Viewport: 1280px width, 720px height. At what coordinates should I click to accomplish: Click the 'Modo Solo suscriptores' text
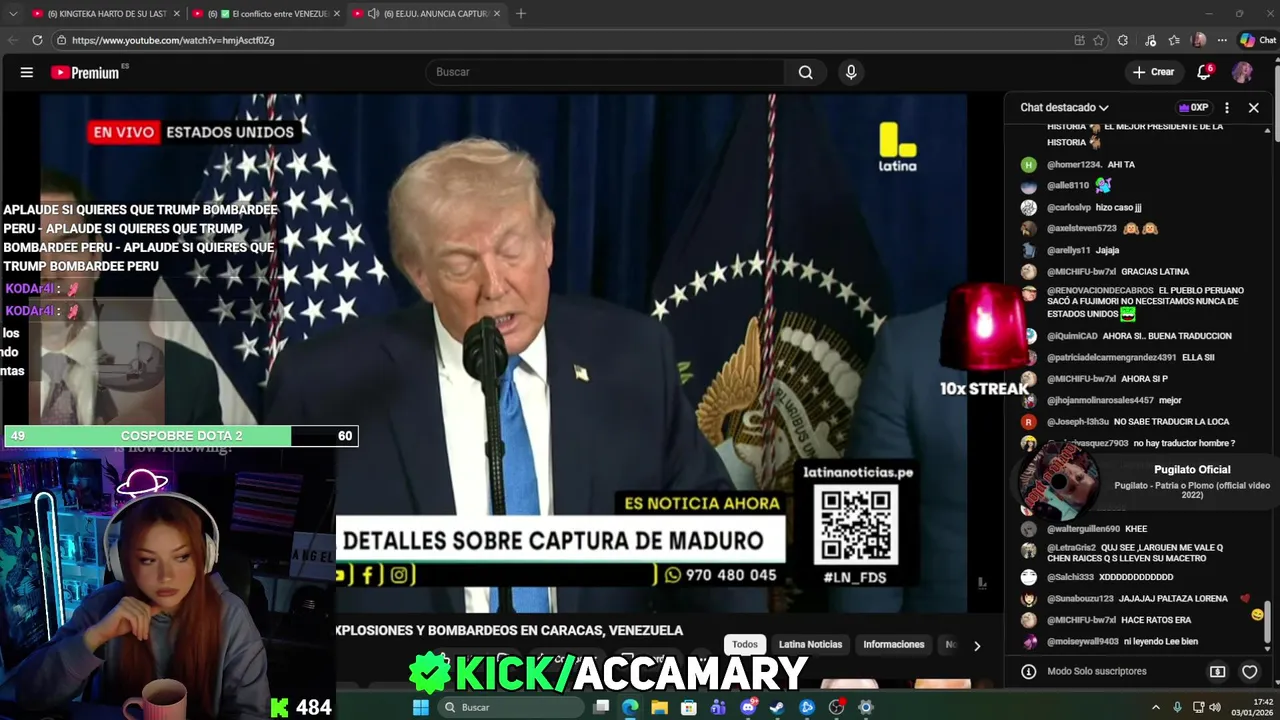click(1097, 672)
